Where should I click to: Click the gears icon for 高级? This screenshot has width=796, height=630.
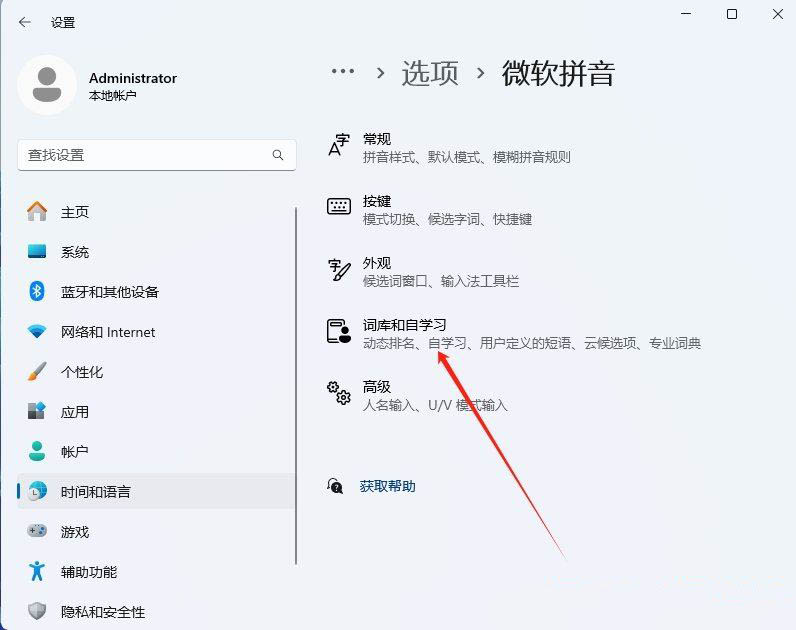pyautogui.click(x=339, y=393)
